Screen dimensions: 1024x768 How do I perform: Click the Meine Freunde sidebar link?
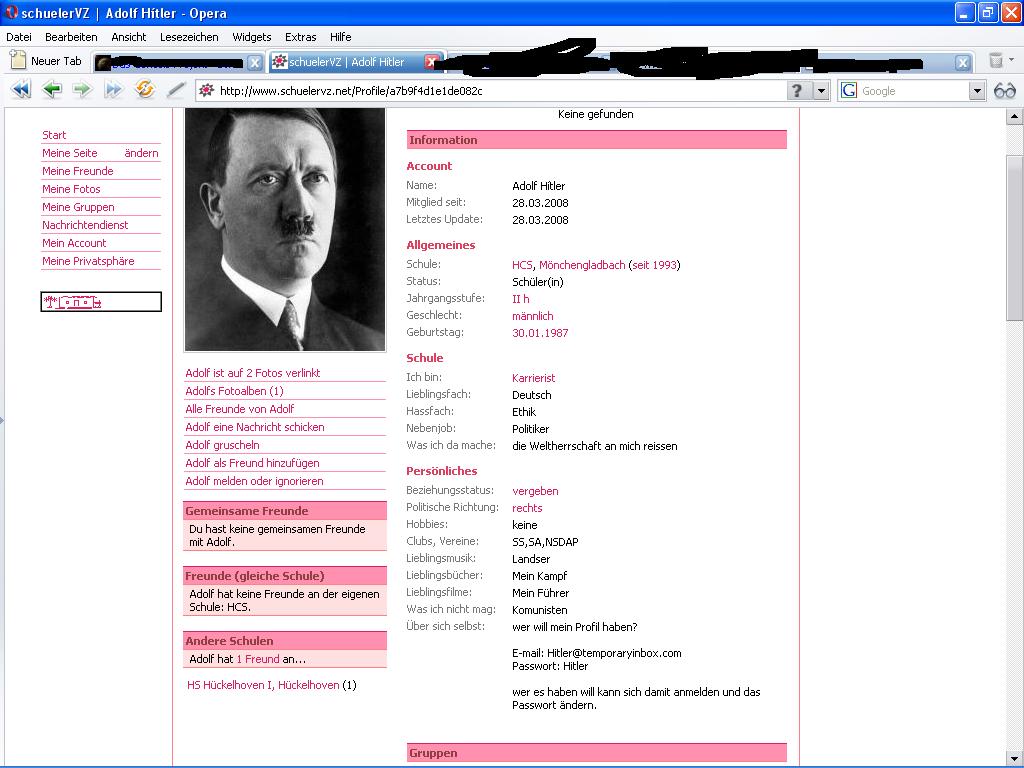point(78,171)
